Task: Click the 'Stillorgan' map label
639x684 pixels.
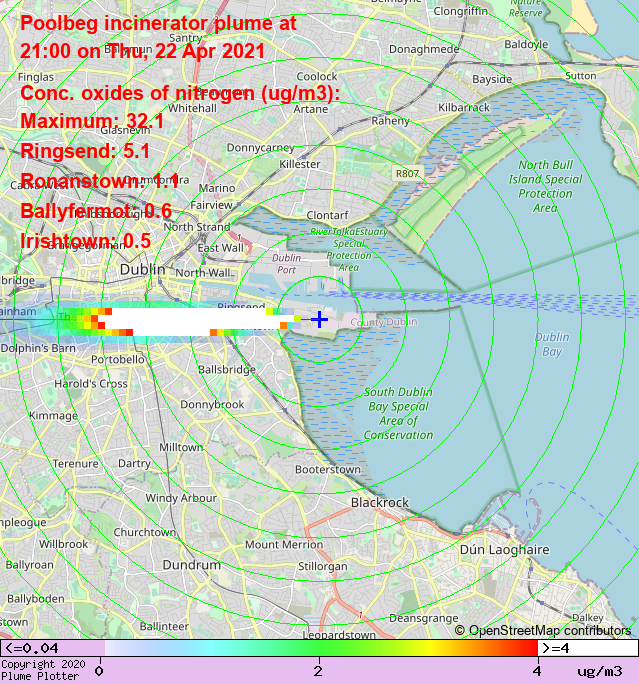Action: (323, 566)
